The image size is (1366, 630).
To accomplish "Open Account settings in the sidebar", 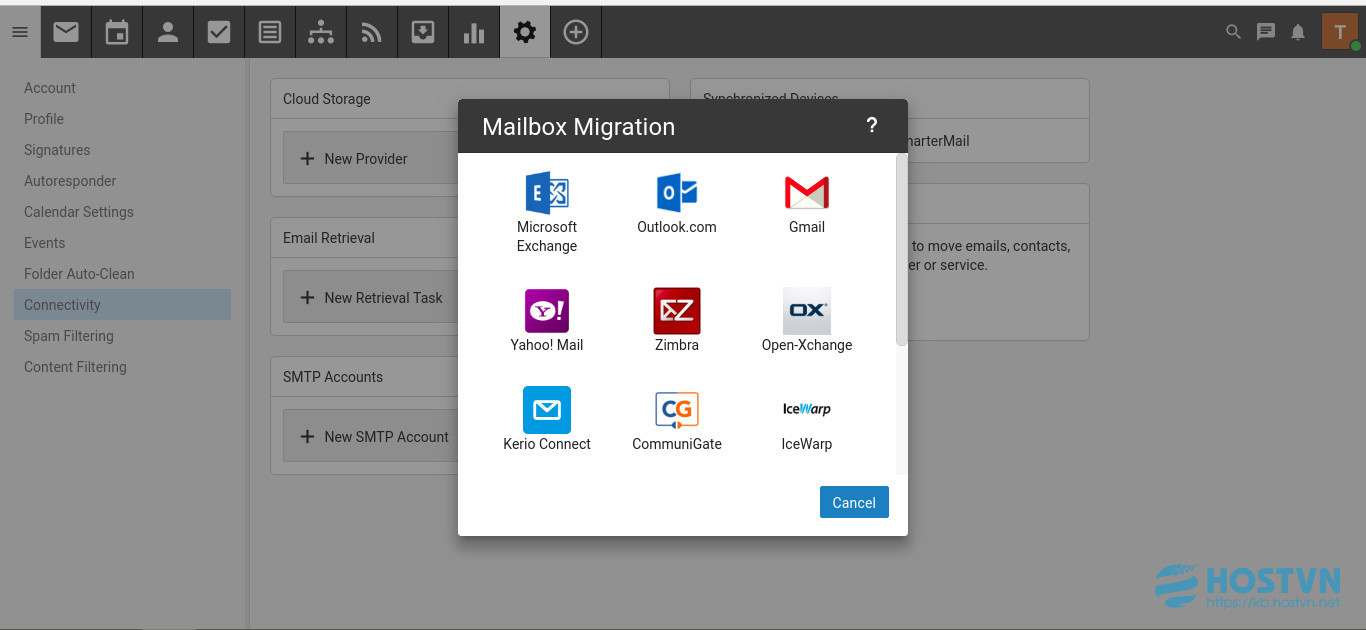I will point(50,88).
